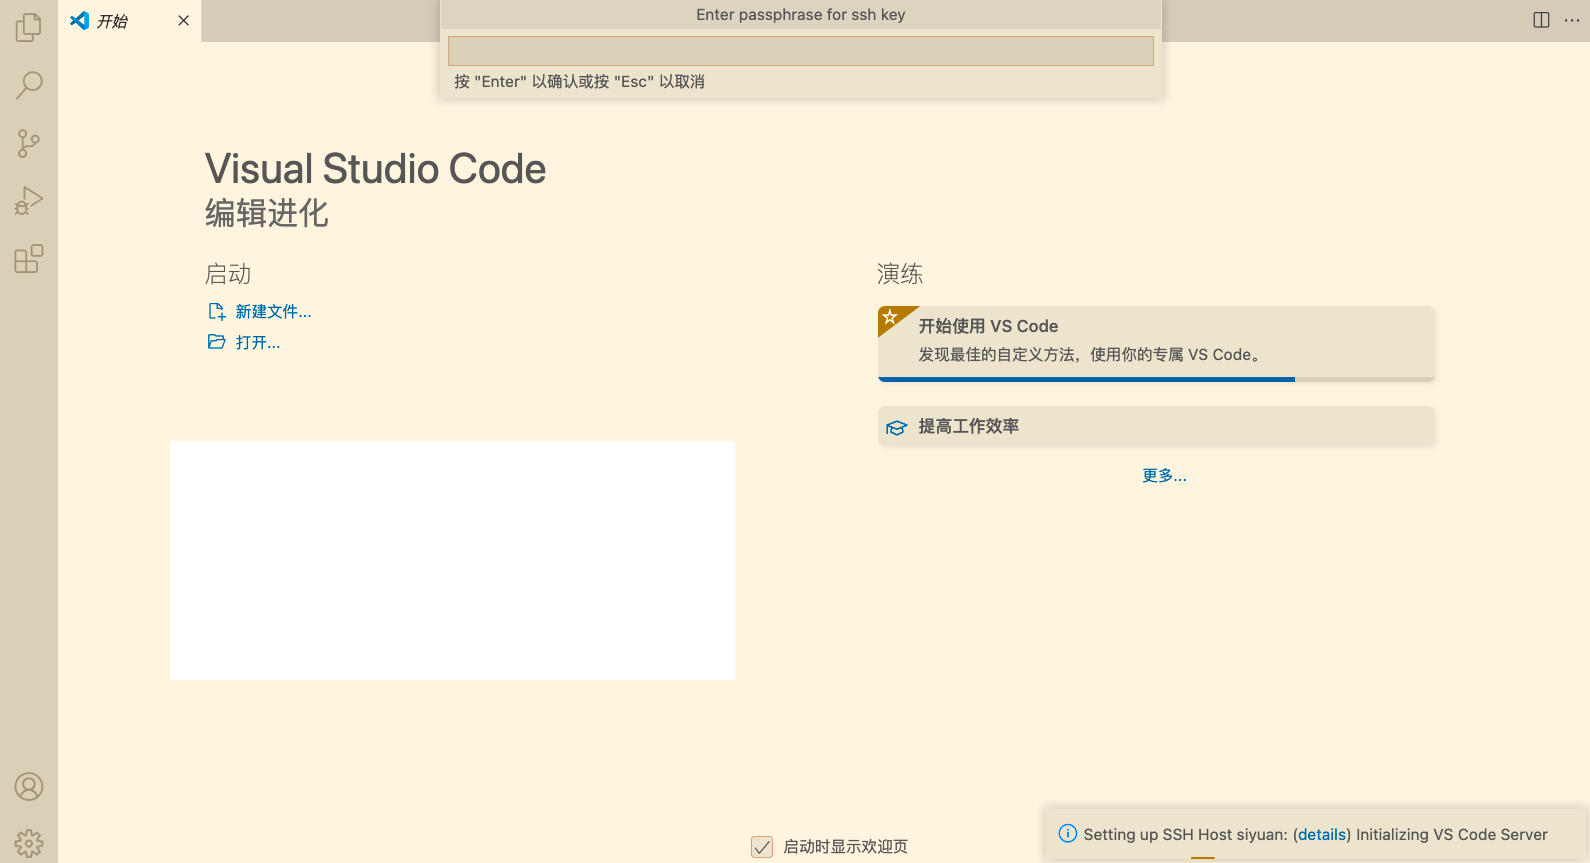Open the 开始使用 VS Code walkthrough card
The height and width of the screenshot is (863, 1590).
coord(1156,344)
